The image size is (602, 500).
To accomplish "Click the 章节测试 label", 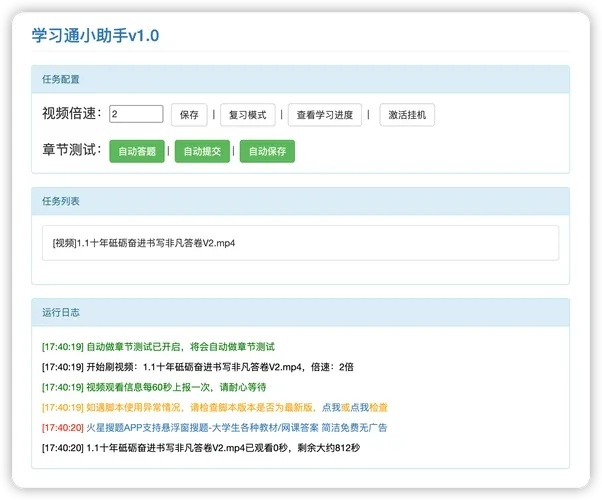I will [x=72, y=150].
